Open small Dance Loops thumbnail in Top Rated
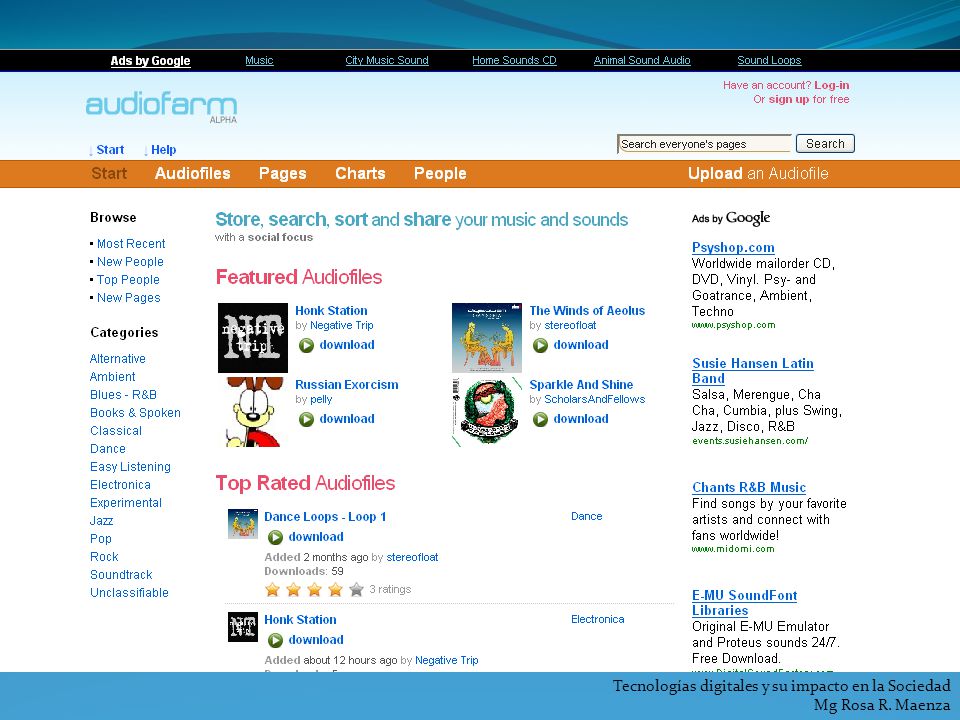Image resolution: width=960 pixels, height=720 pixels. tap(243, 524)
